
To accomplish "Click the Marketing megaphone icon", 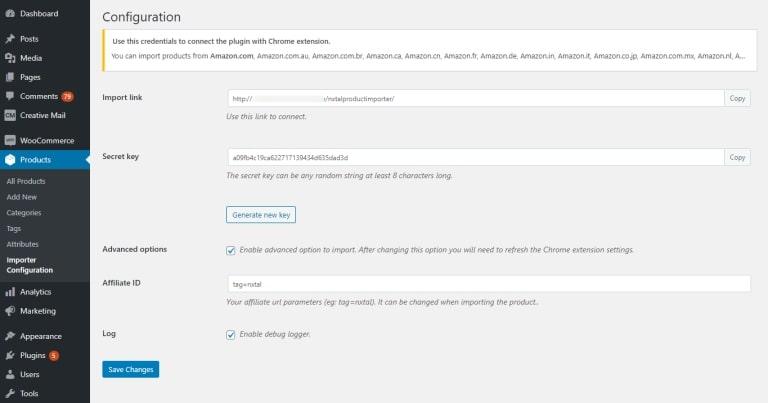I will click(10, 311).
